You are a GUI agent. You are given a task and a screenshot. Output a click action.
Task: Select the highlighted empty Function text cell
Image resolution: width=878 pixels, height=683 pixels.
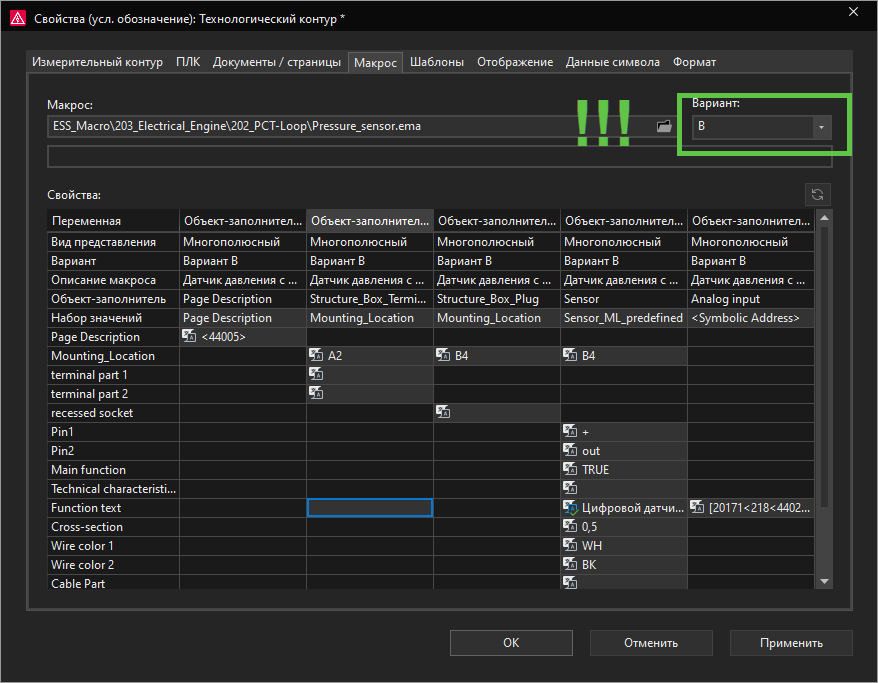tap(370, 508)
